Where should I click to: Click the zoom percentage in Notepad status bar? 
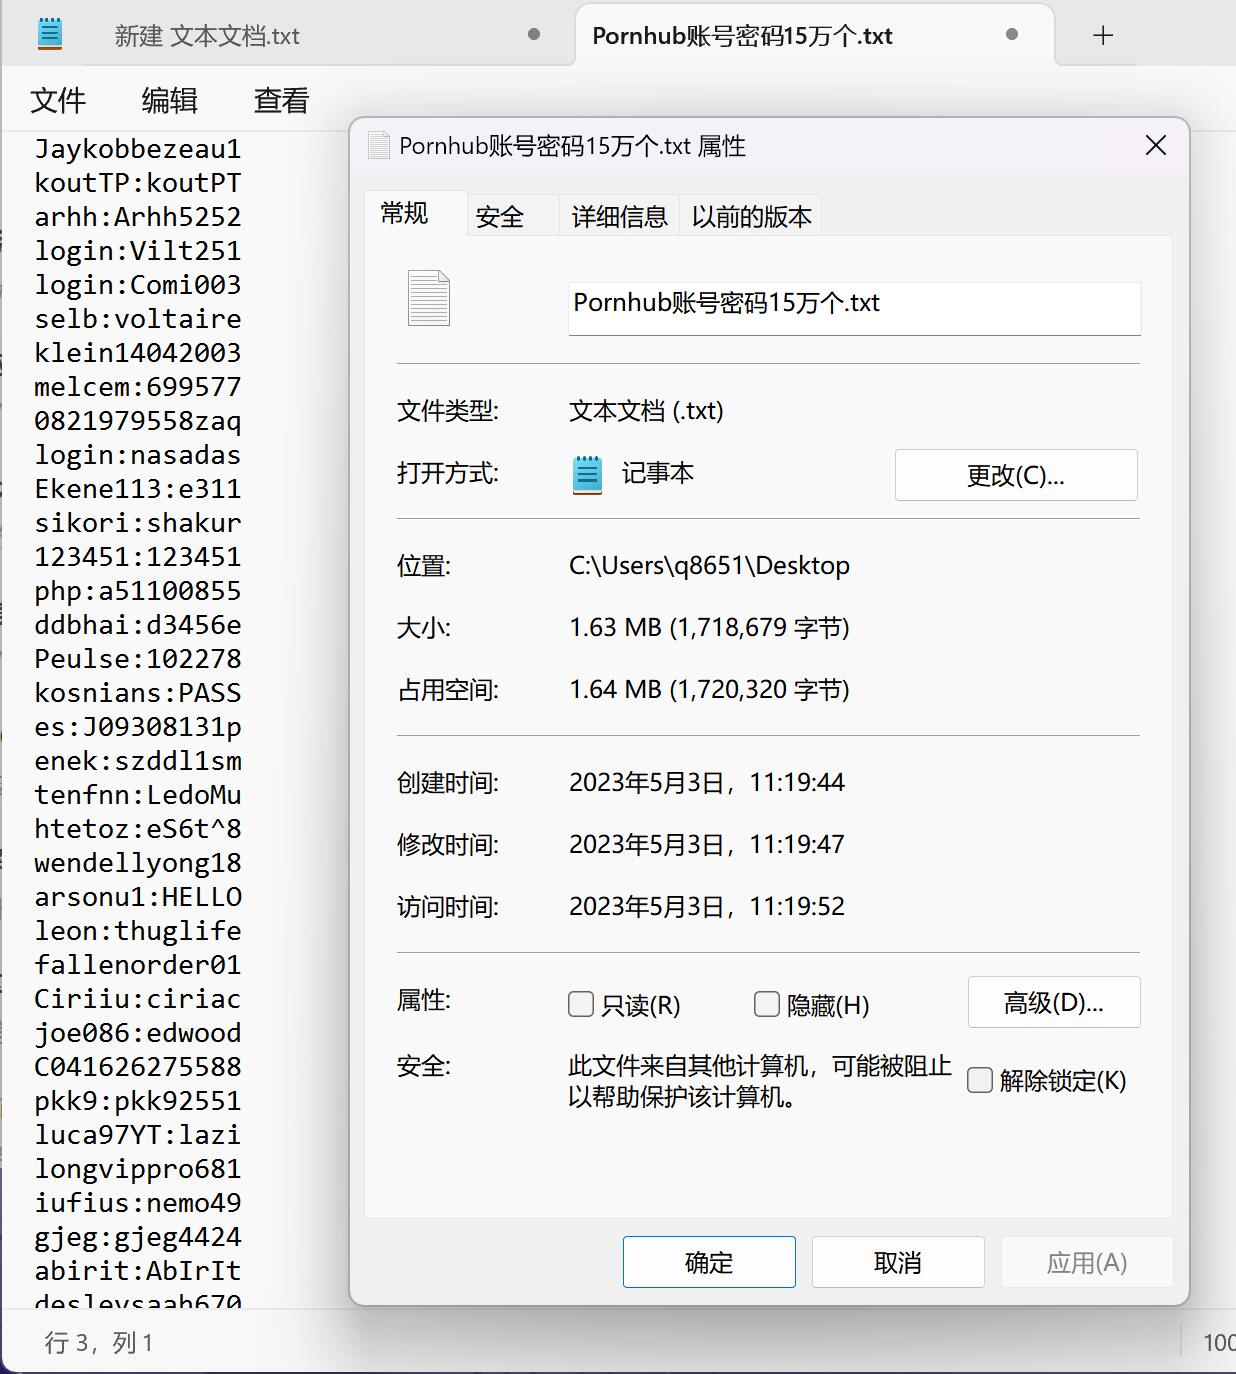pos(1218,1342)
